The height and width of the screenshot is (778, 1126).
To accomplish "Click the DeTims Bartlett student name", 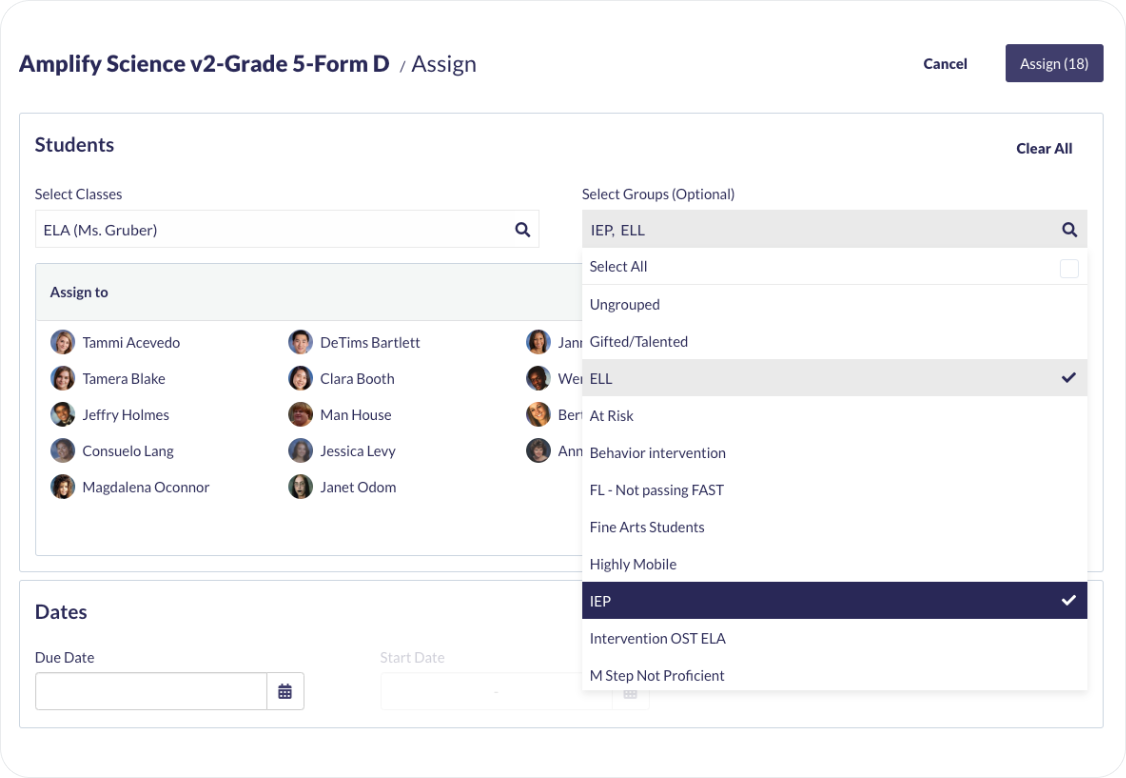I will click(370, 343).
